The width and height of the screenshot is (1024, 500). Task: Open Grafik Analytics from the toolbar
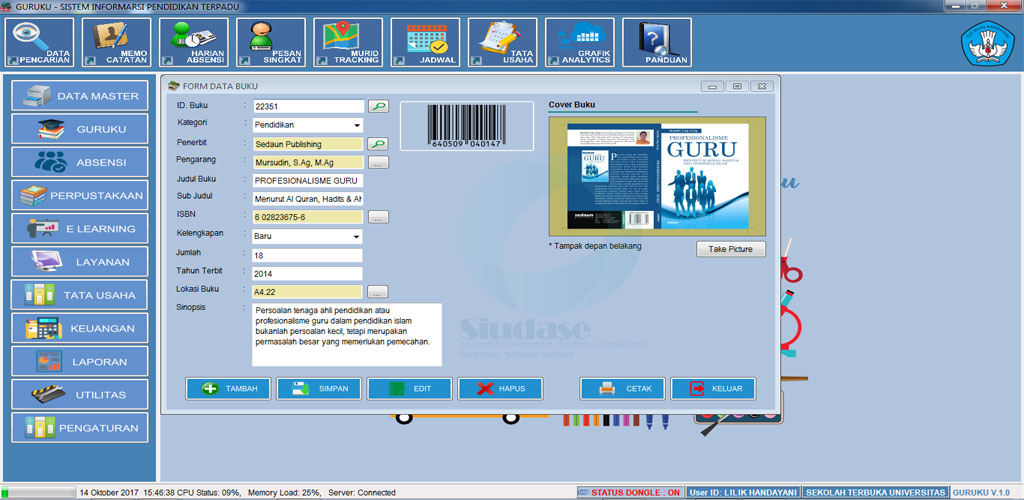point(580,43)
